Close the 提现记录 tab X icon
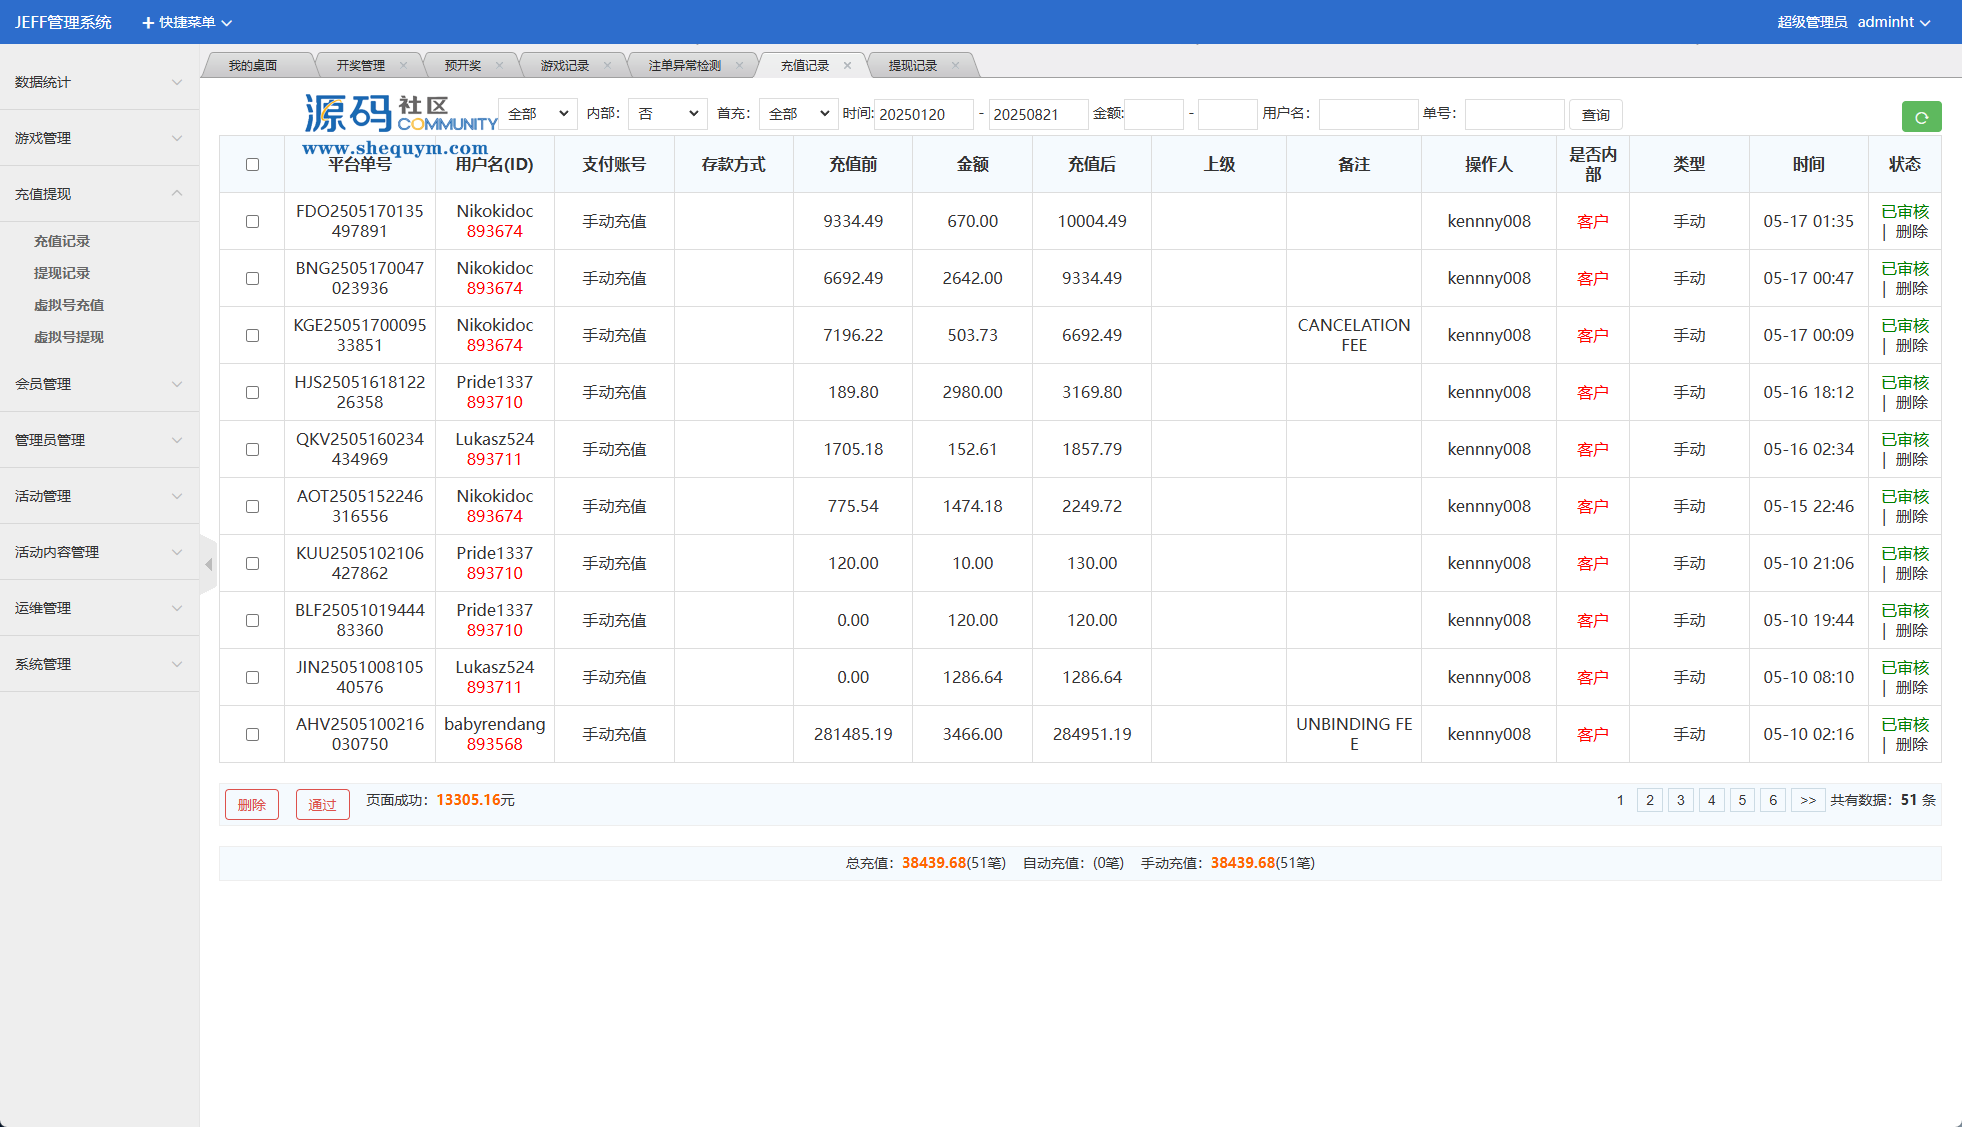This screenshot has height=1127, width=1962. (955, 66)
